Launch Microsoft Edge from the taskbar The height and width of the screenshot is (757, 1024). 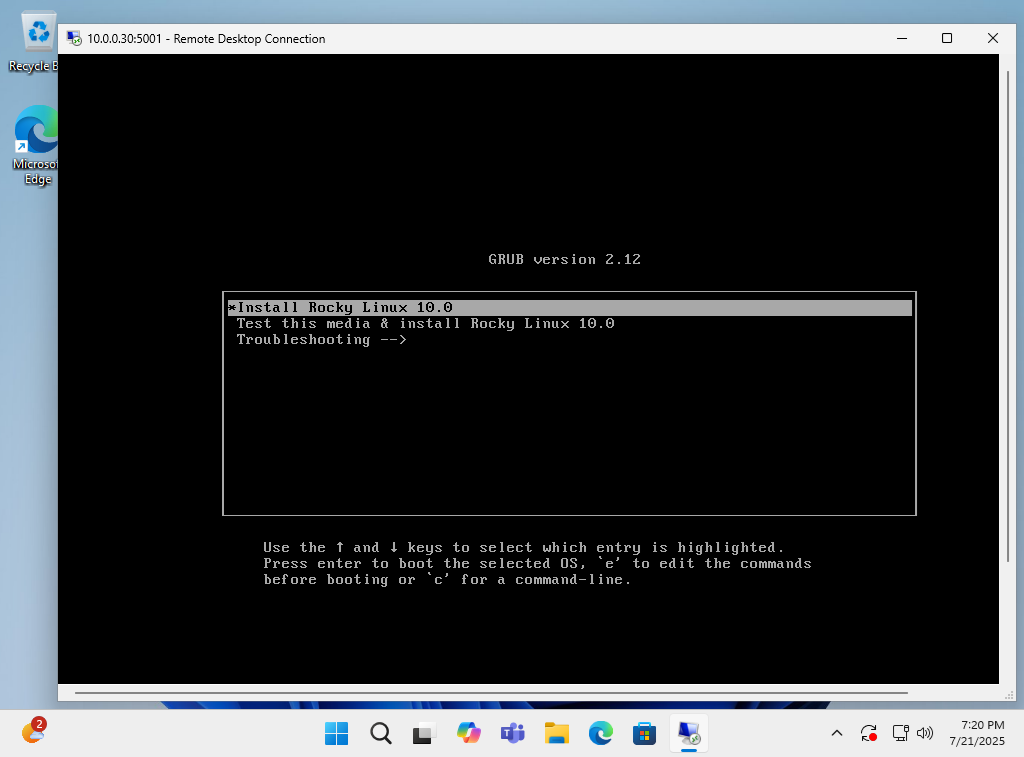(600, 733)
